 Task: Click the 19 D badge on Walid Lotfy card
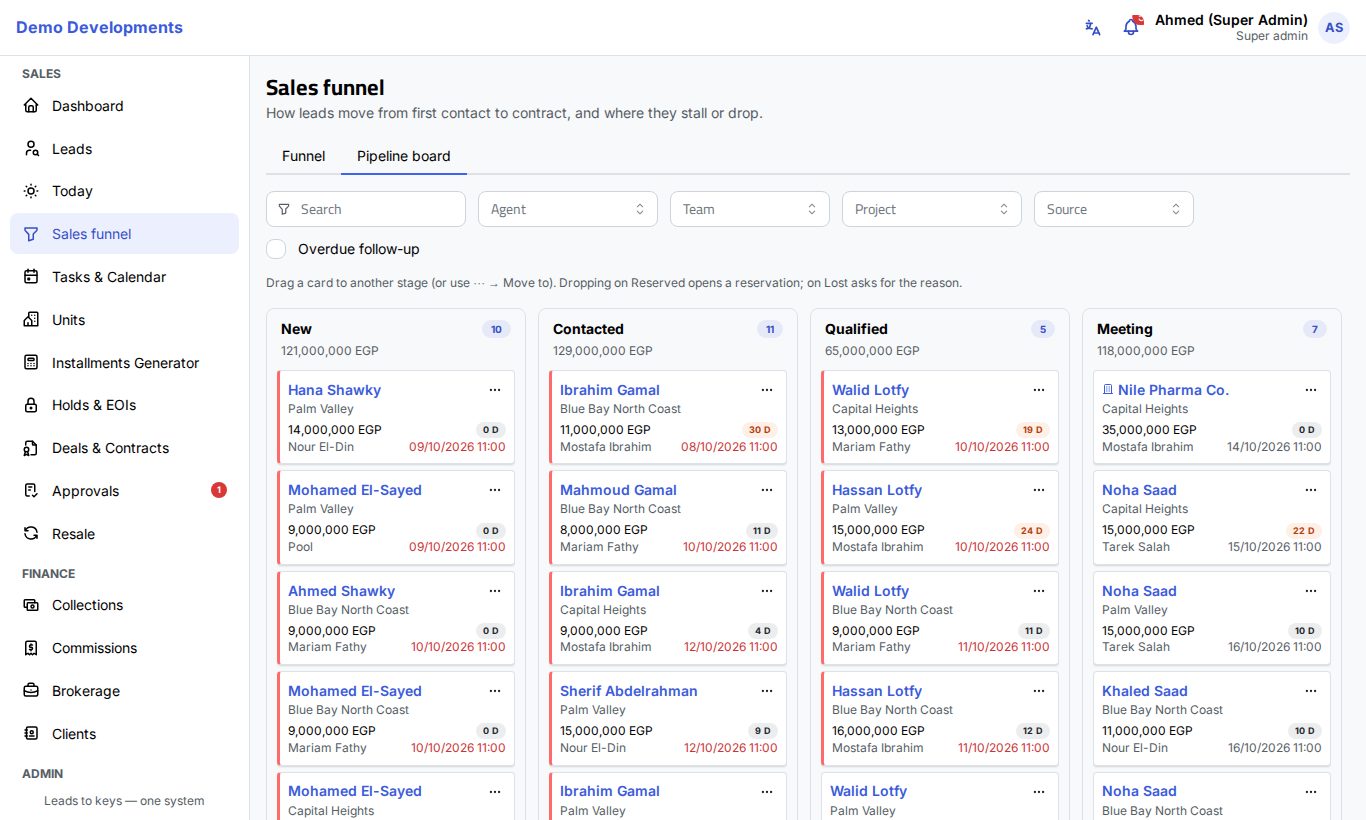pyautogui.click(x=1032, y=430)
